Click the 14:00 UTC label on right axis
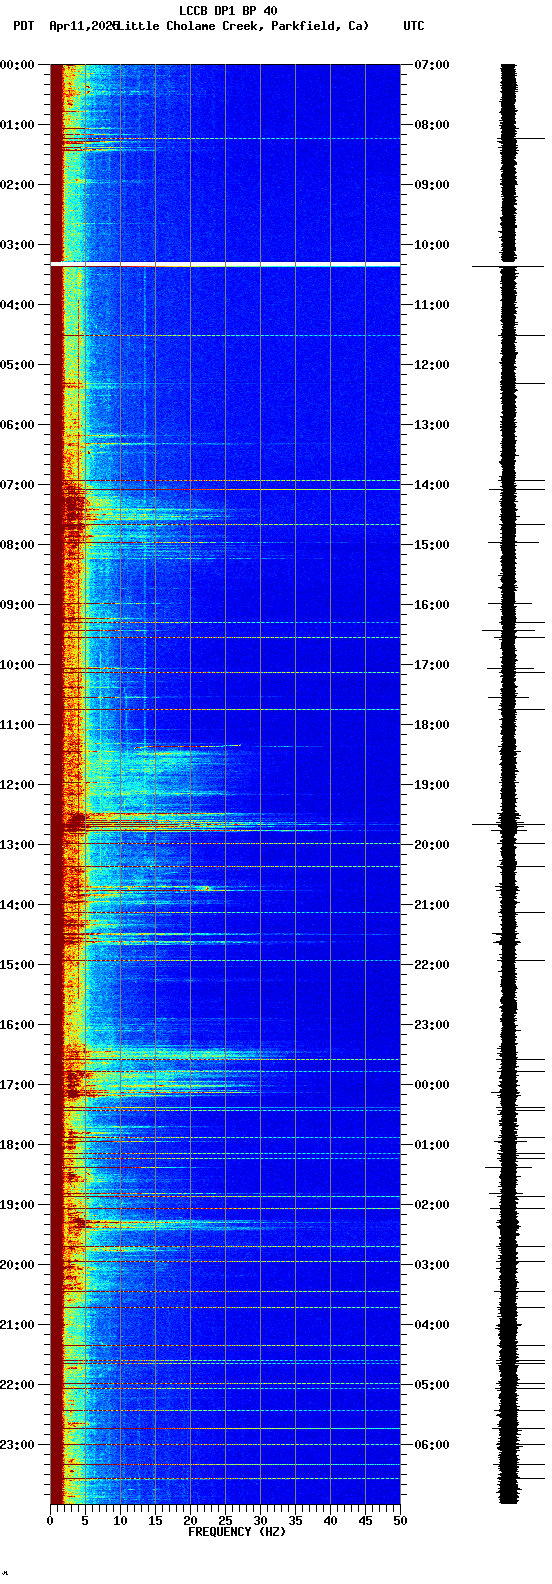 [x=432, y=485]
